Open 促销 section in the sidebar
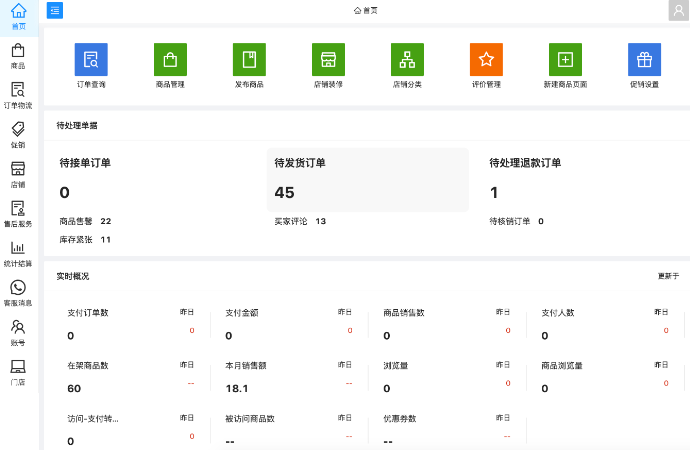Viewport: 690px width, 450px height. tap(18, 135)
